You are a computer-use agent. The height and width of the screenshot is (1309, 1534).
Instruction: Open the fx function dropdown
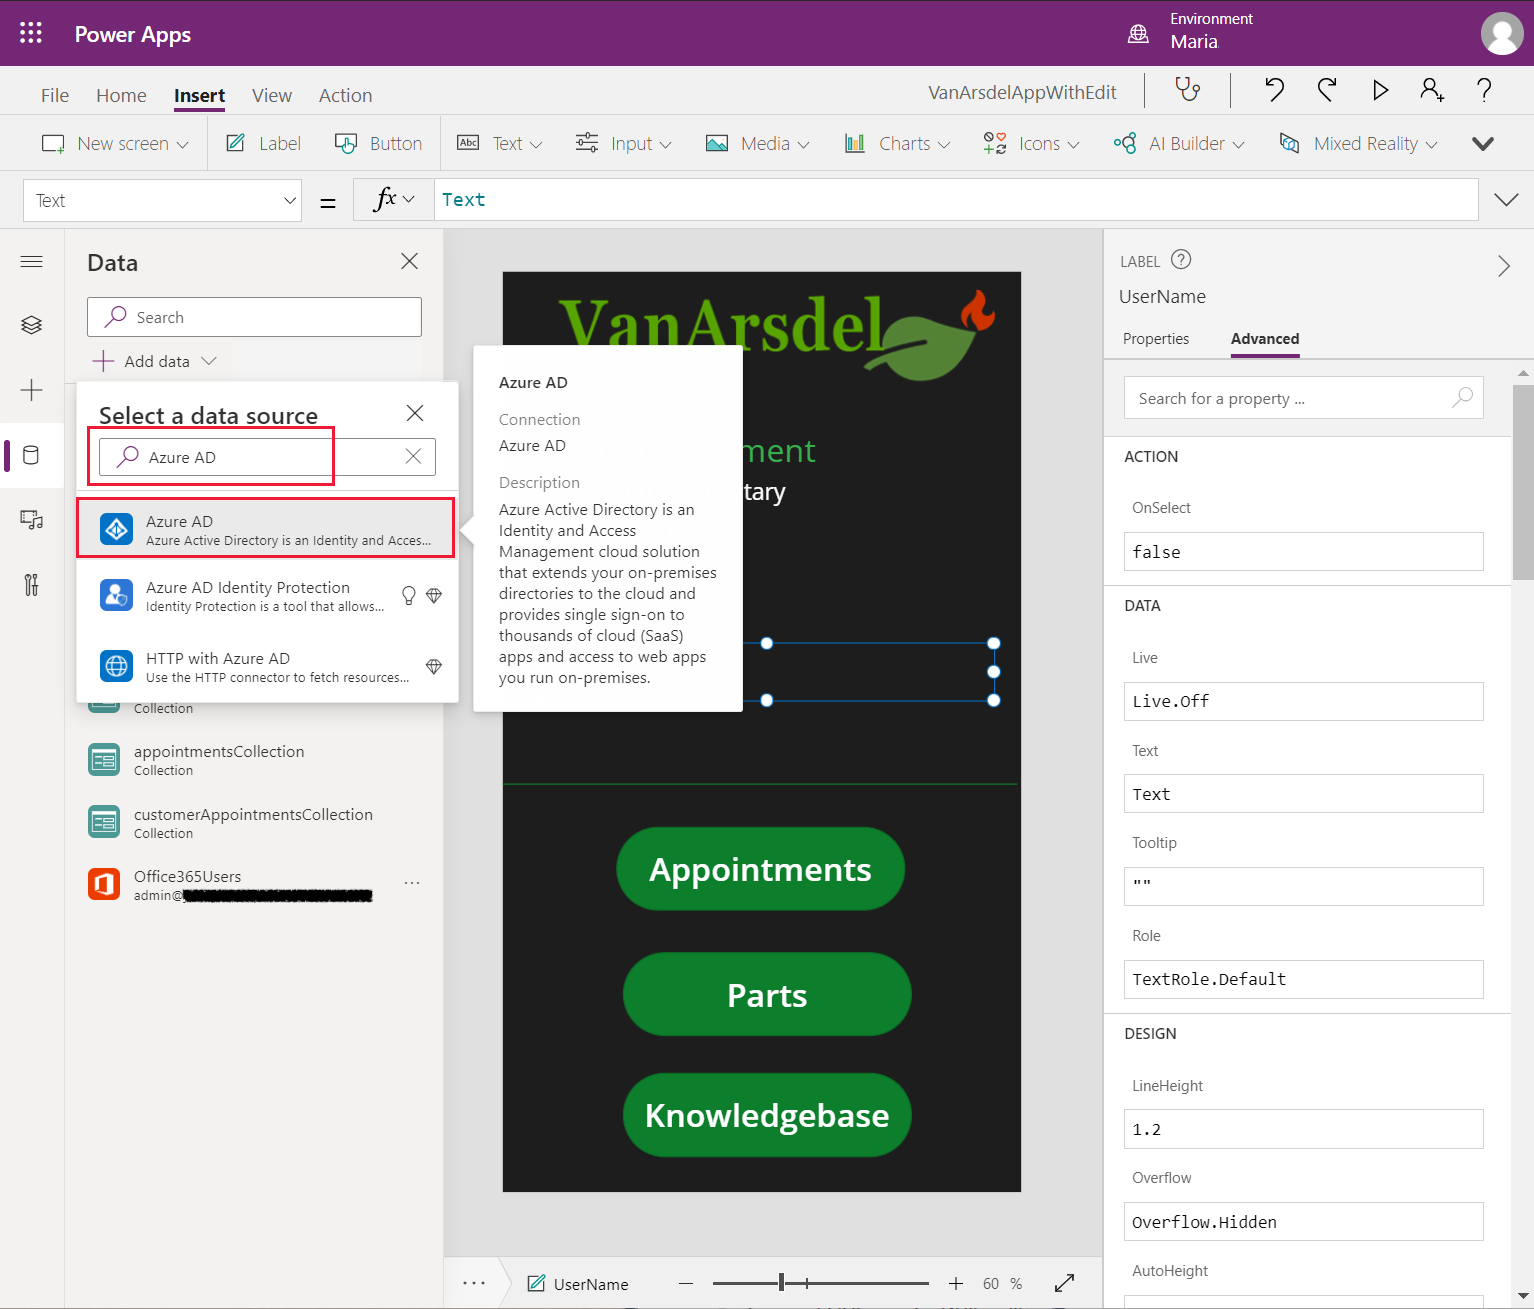(393, 200)
